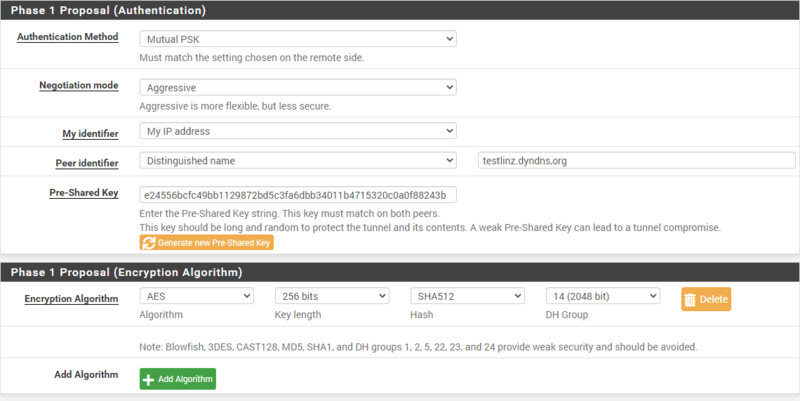Select the DH Group dropdown showing 14 (2048 bit)
Viewport: 800px width, 401px height.
click(x=603, y=296)
